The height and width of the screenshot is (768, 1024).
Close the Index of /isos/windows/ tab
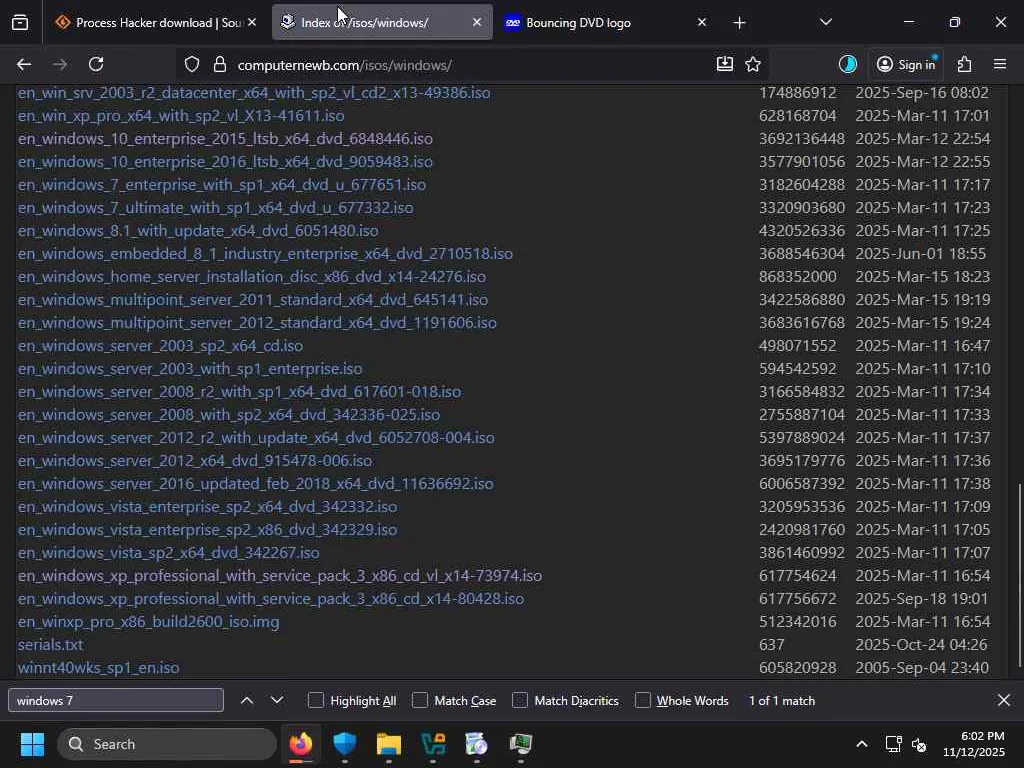(477, 22)
